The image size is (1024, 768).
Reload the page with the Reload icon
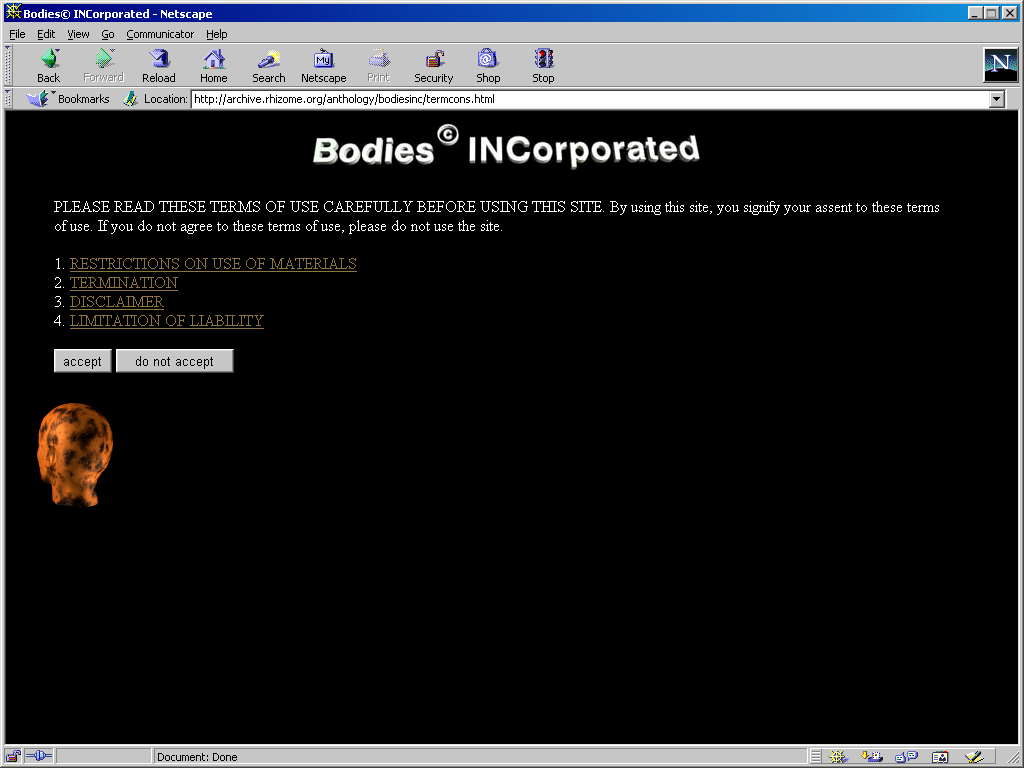[159, 59]
